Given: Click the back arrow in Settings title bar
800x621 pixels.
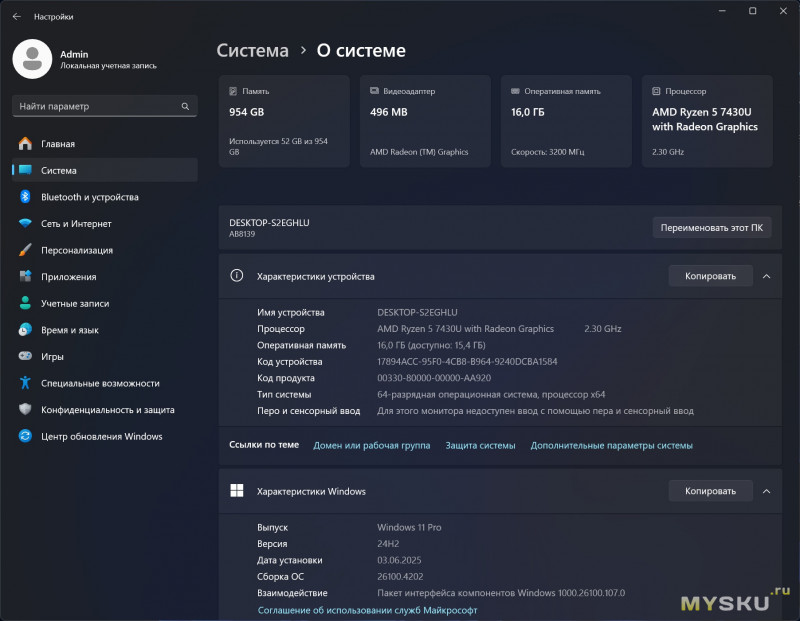Looking at the screenshot, I should click(x=17, y=16).
